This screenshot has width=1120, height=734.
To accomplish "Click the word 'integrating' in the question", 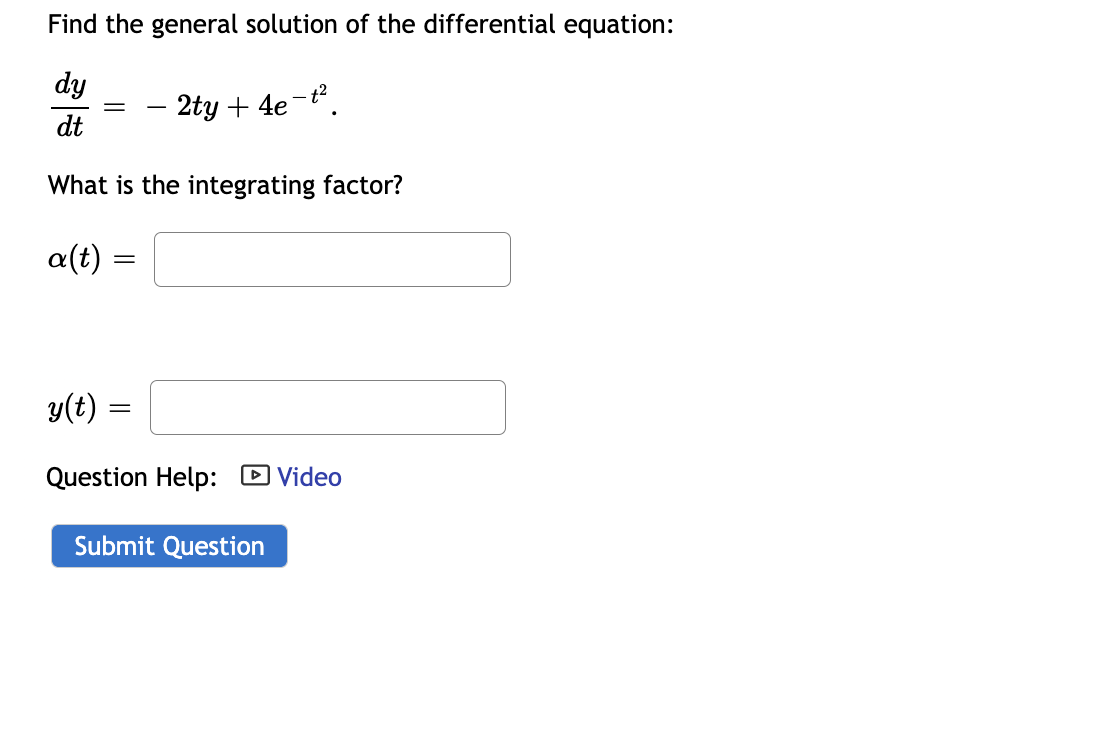I will [251, 186].
